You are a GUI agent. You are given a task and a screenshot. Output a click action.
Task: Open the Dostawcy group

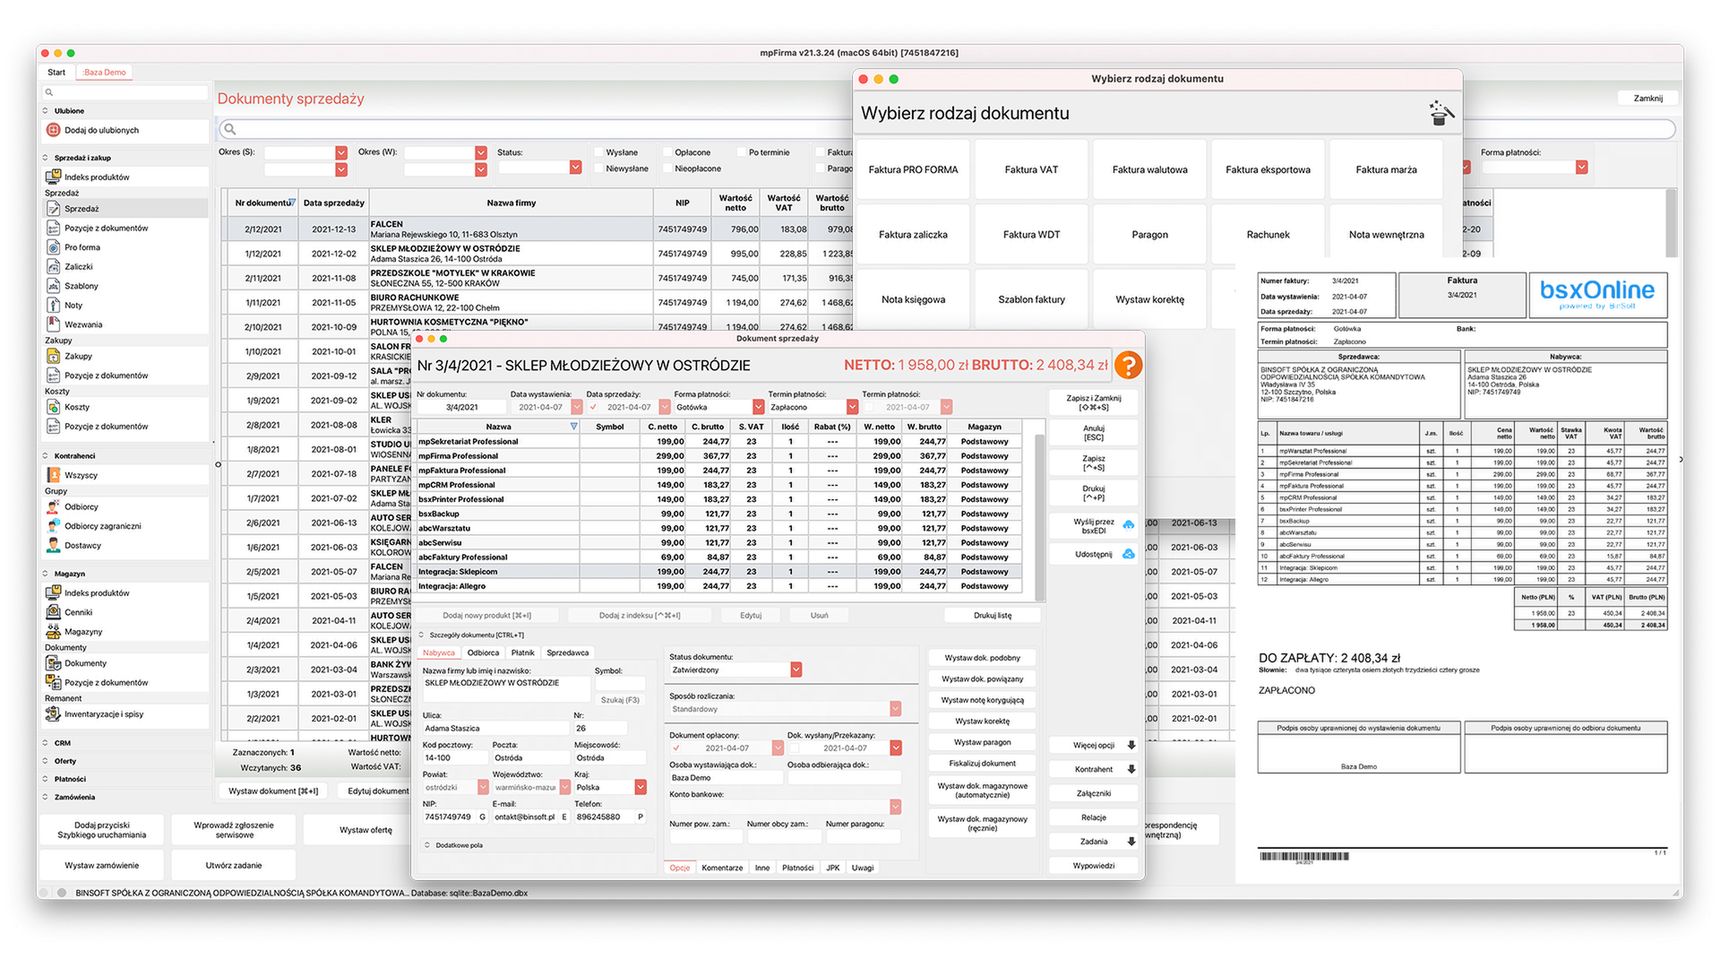click(x=83, y=546)
